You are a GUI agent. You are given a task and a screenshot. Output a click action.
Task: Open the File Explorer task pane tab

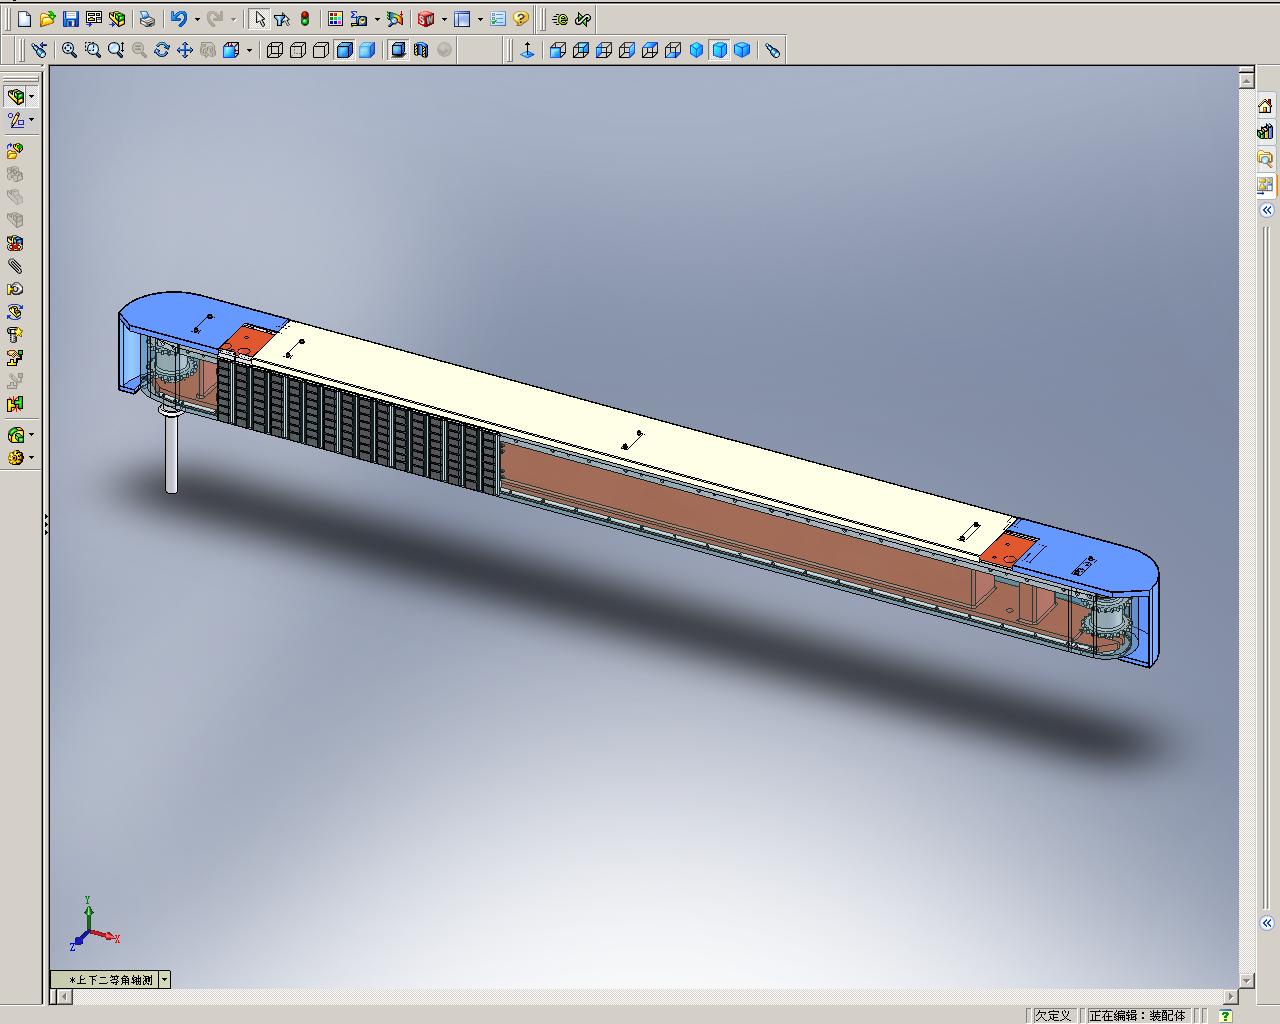(x=1266, y=158)
